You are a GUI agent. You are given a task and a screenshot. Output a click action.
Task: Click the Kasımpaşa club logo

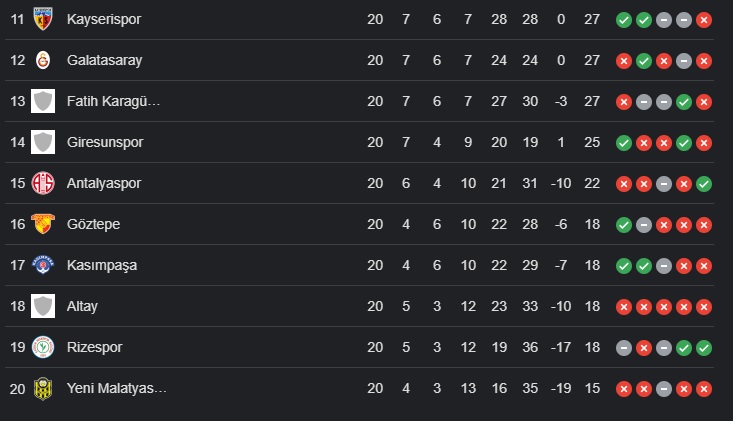42,265
